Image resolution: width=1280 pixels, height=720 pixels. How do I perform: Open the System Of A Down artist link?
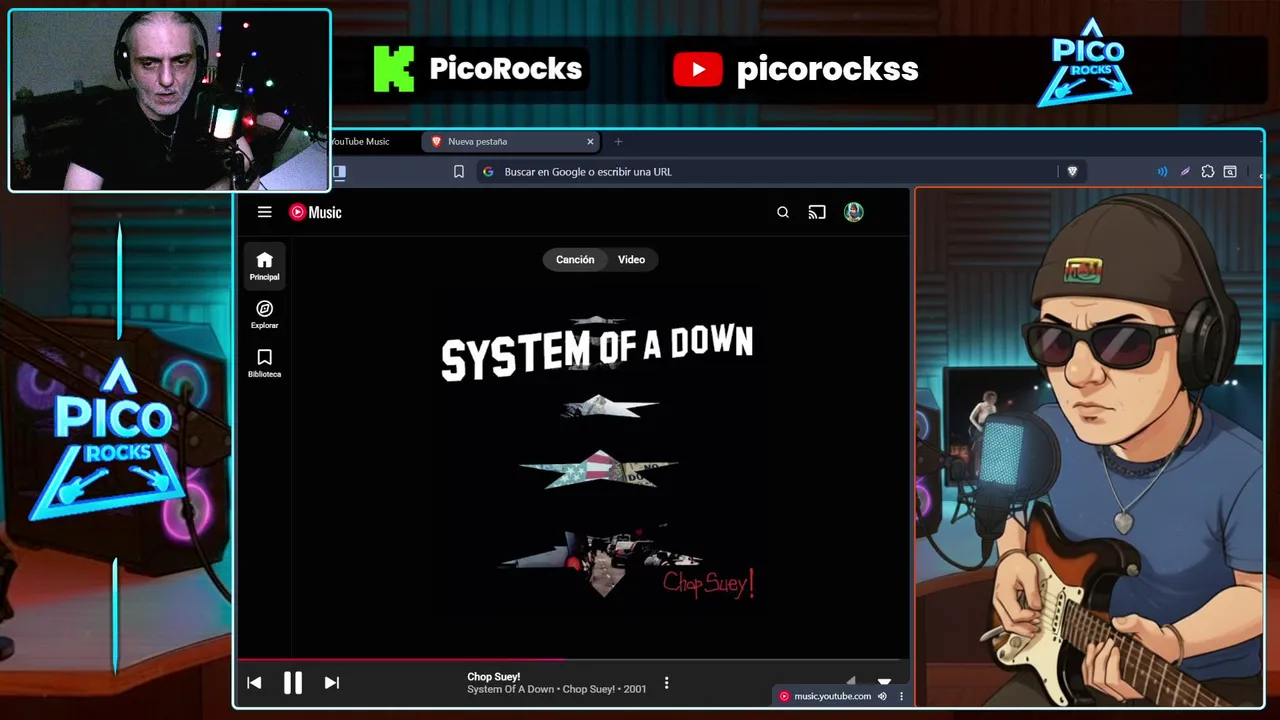pyautogui.click(x=510, y=690)
